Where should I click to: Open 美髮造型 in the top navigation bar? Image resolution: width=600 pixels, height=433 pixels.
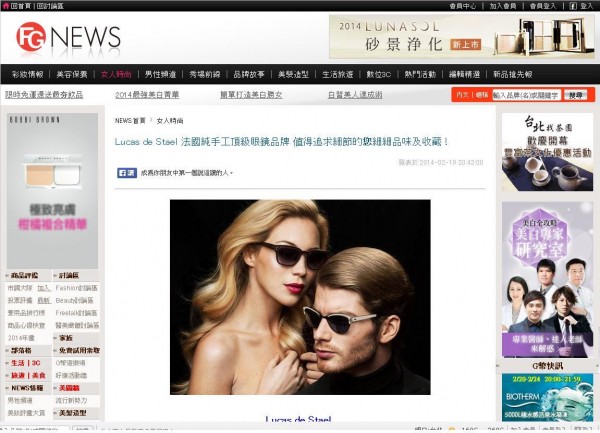pos(293,74)
